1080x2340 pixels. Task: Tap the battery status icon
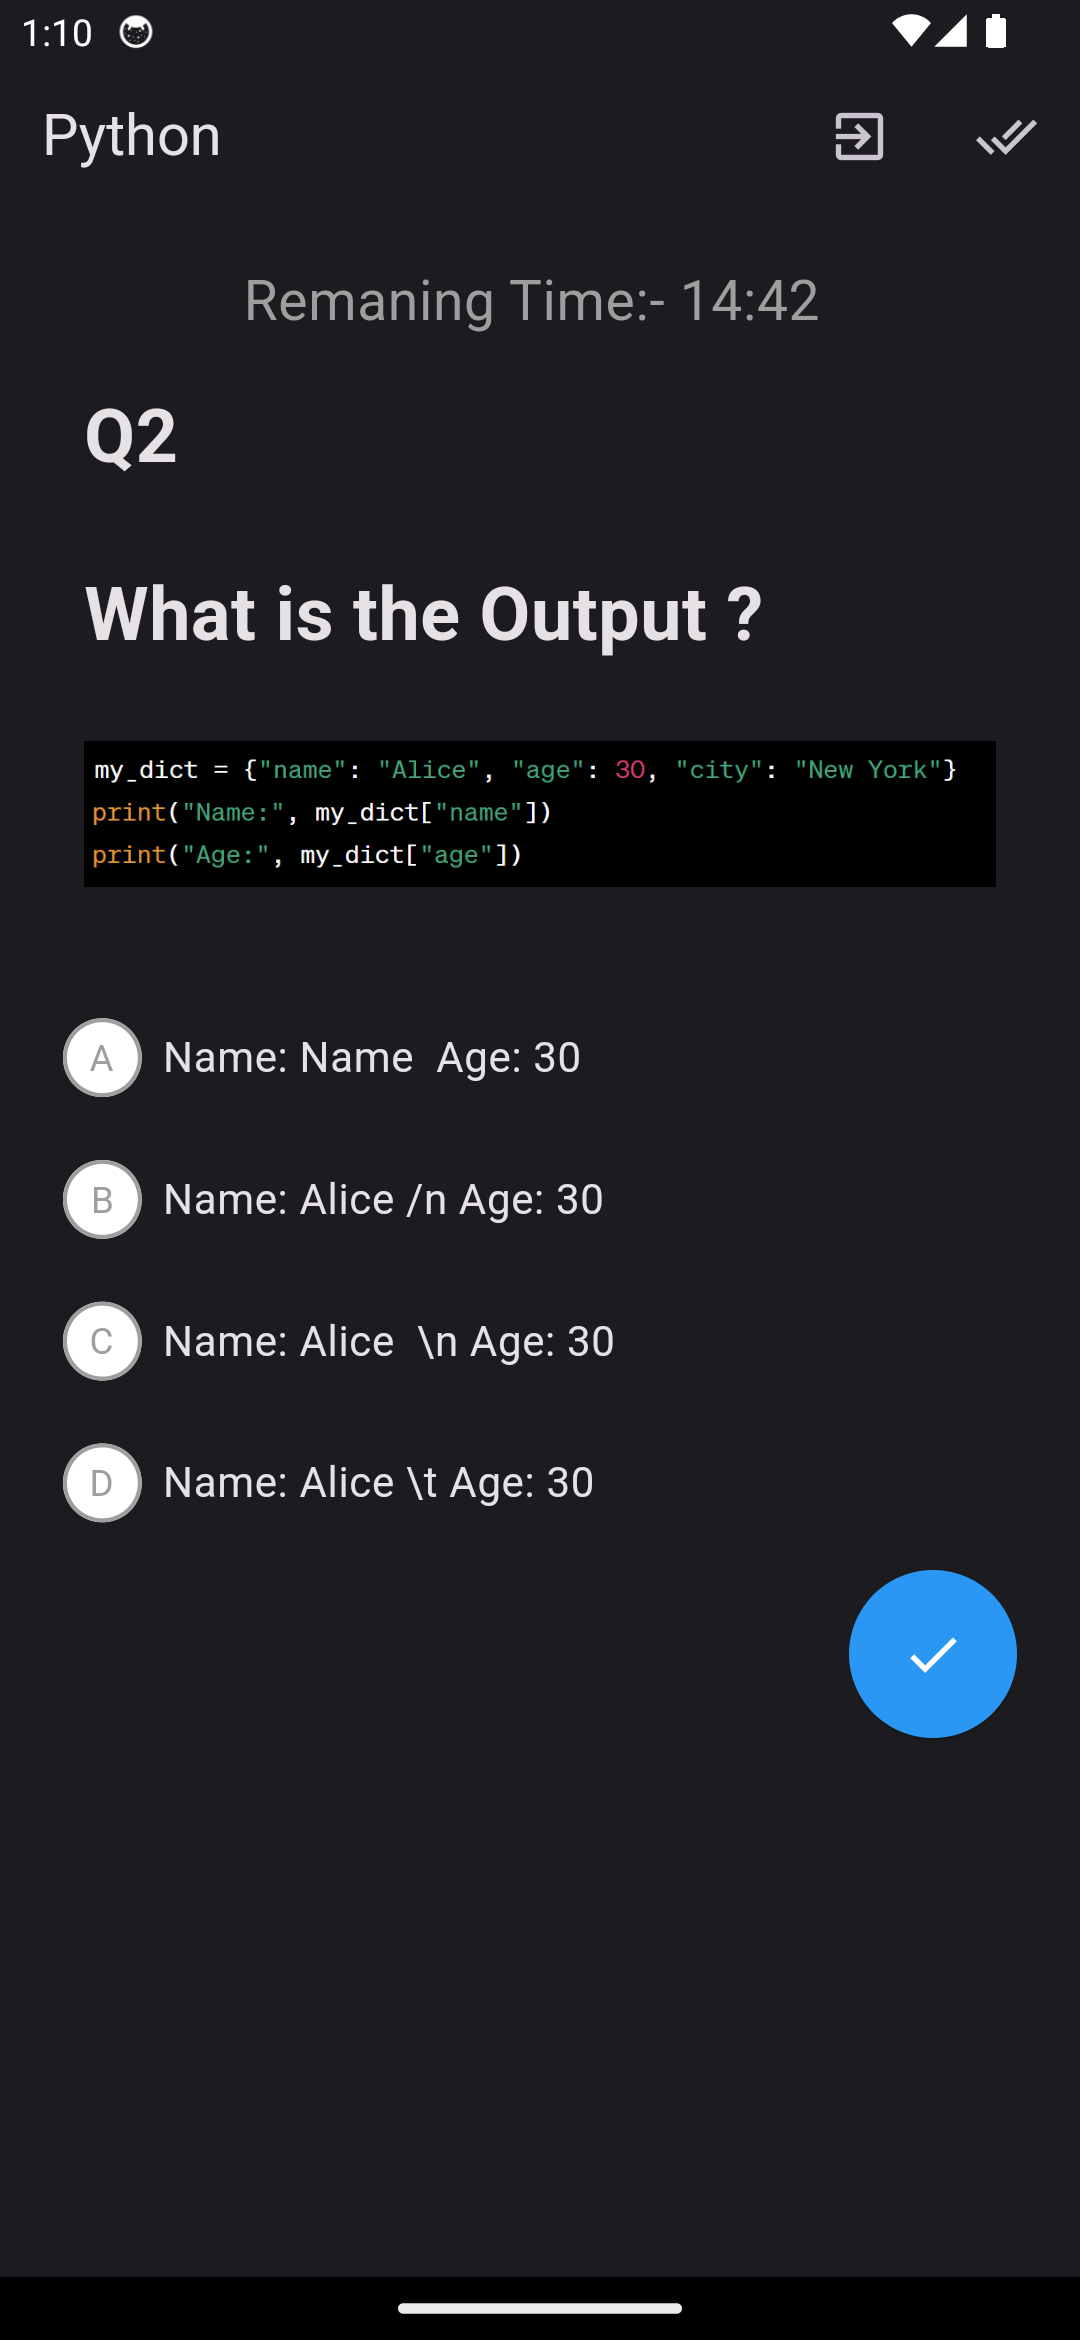coord(996,32)
